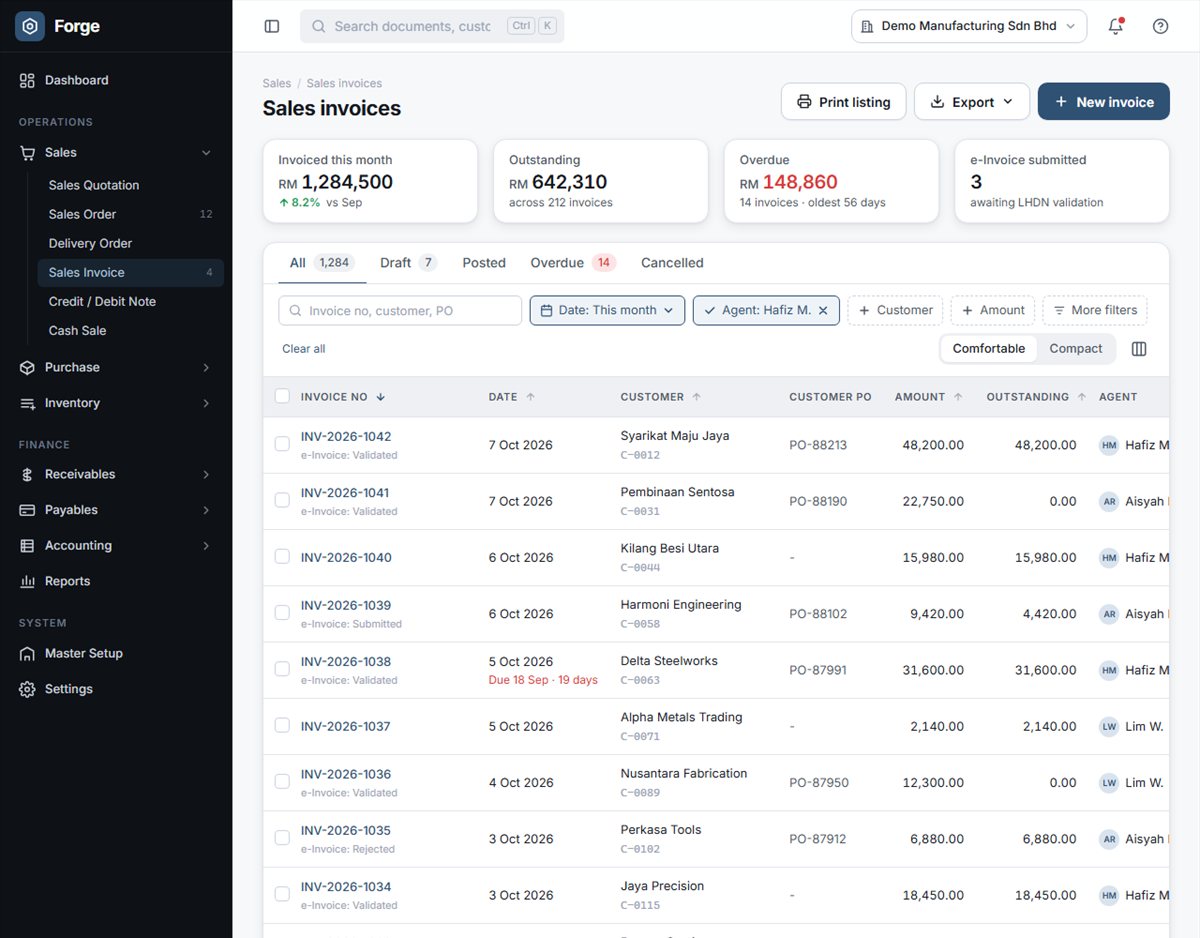Click the Payables card icon
Screen dimensions: 1200x938
[x=27, y=510]
